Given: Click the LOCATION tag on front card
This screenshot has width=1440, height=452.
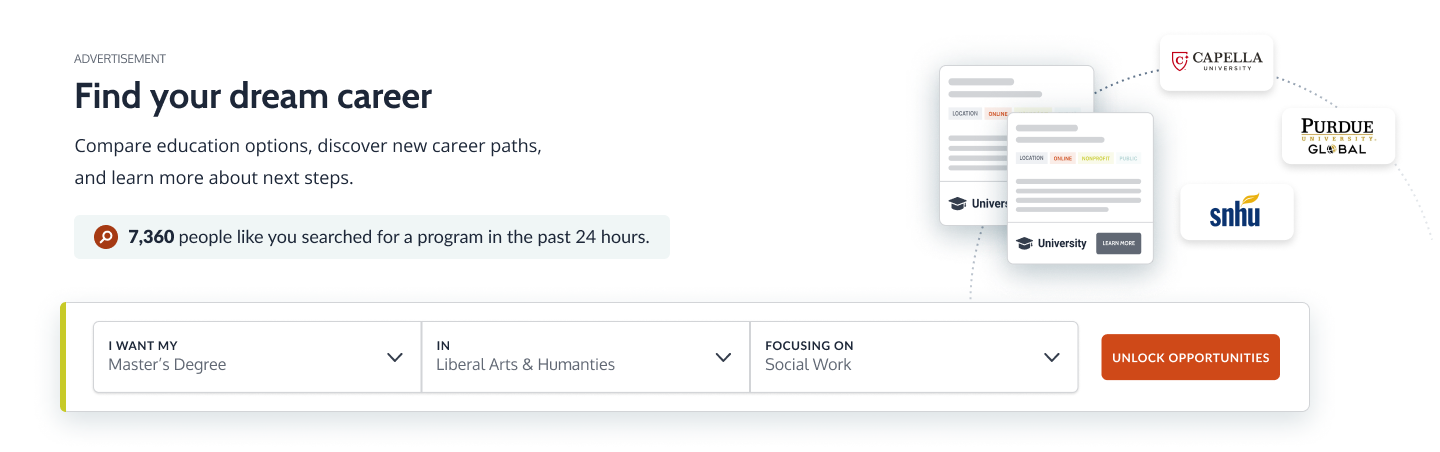Looking at the screenshot, I should [x=1031, y=158].
